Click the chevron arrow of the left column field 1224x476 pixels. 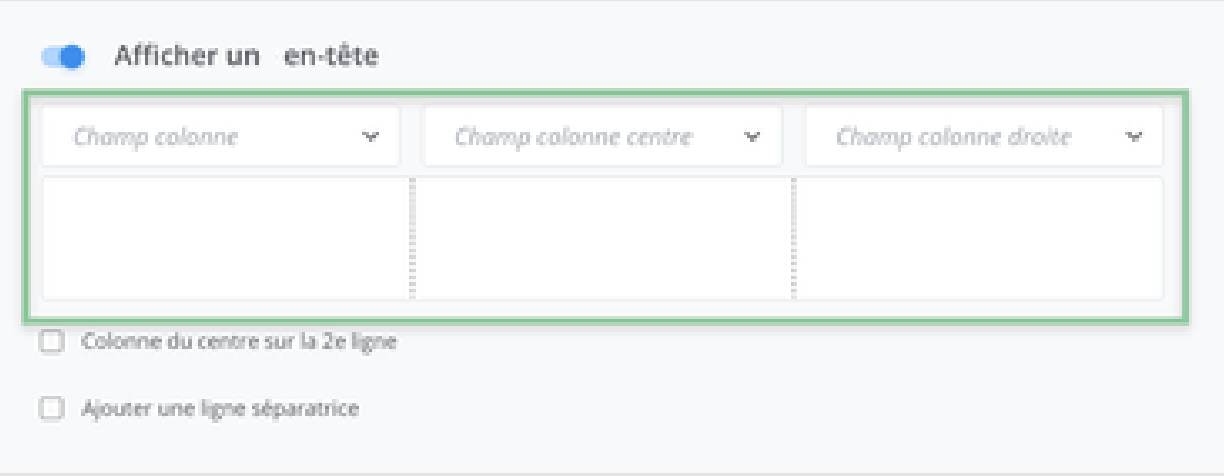coord(371,137)
